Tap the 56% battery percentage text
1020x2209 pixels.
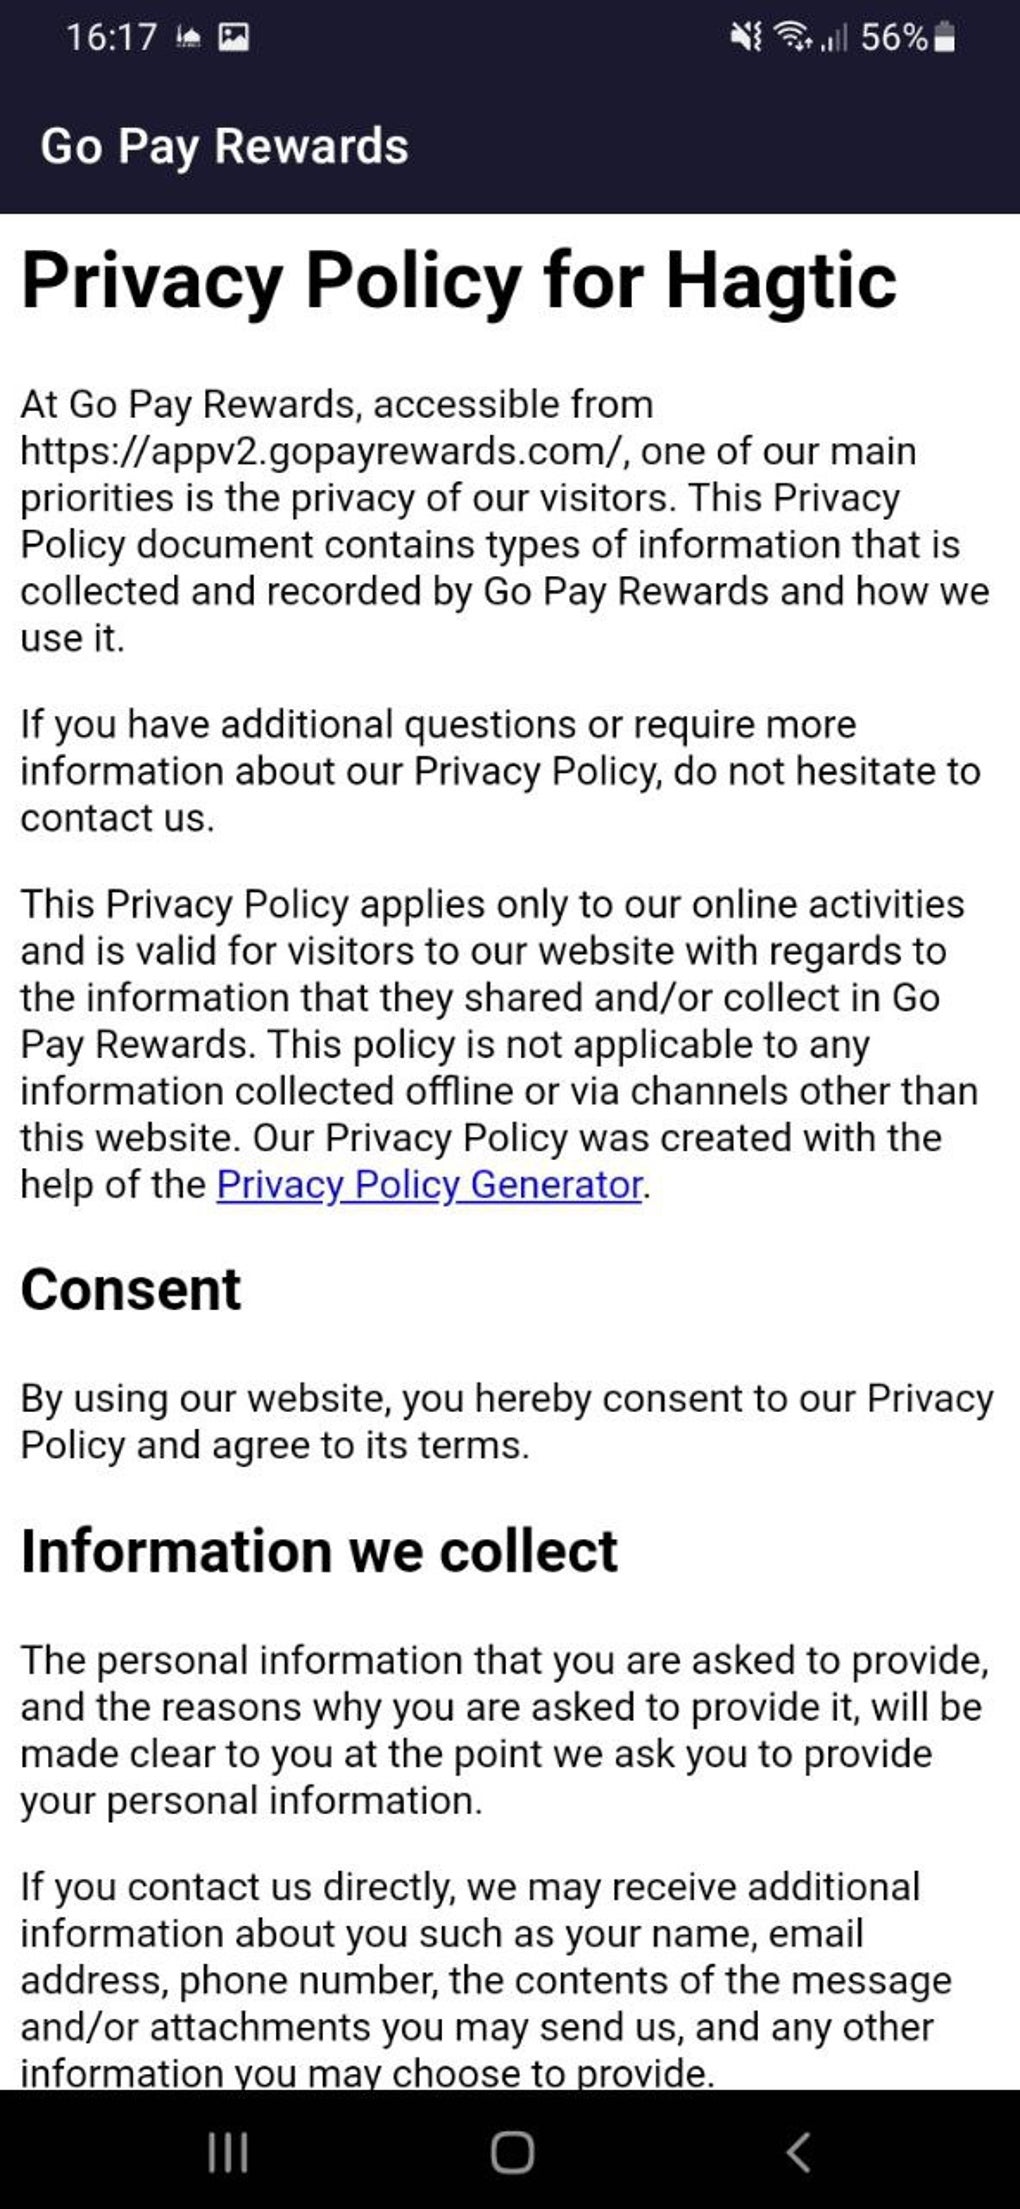pos(894,38)
